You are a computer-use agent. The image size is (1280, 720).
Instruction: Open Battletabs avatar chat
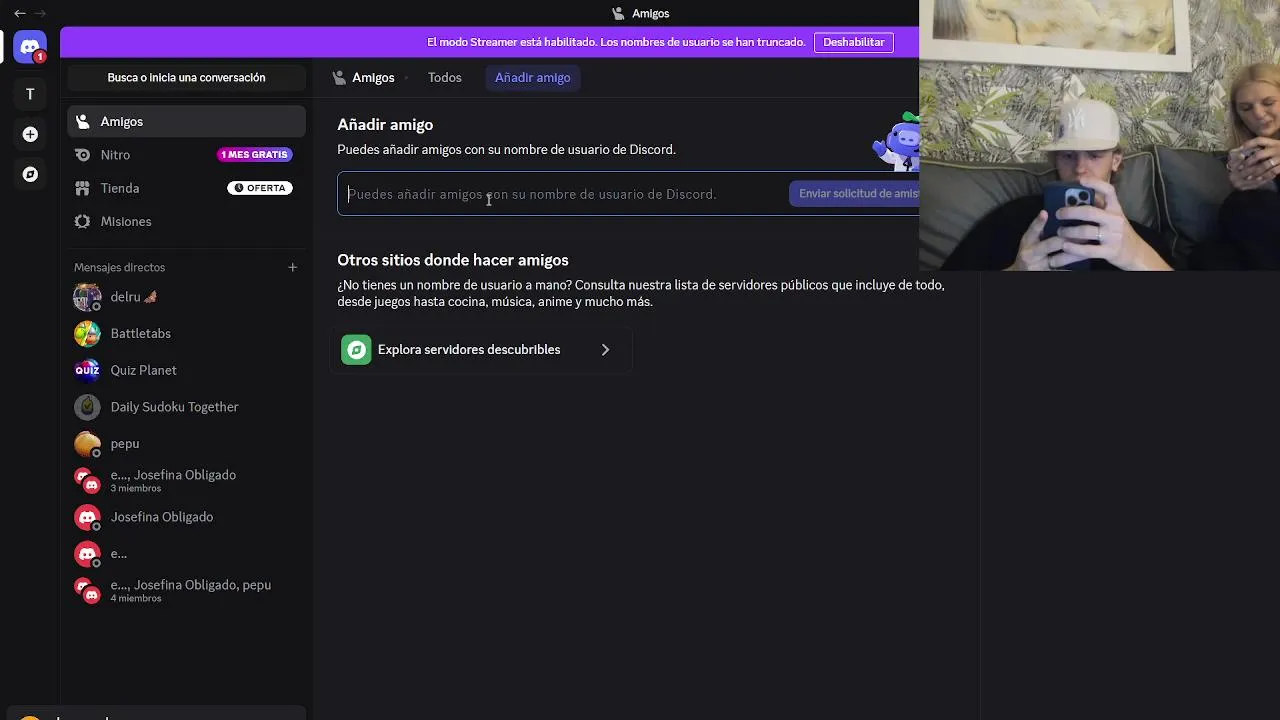87,333
